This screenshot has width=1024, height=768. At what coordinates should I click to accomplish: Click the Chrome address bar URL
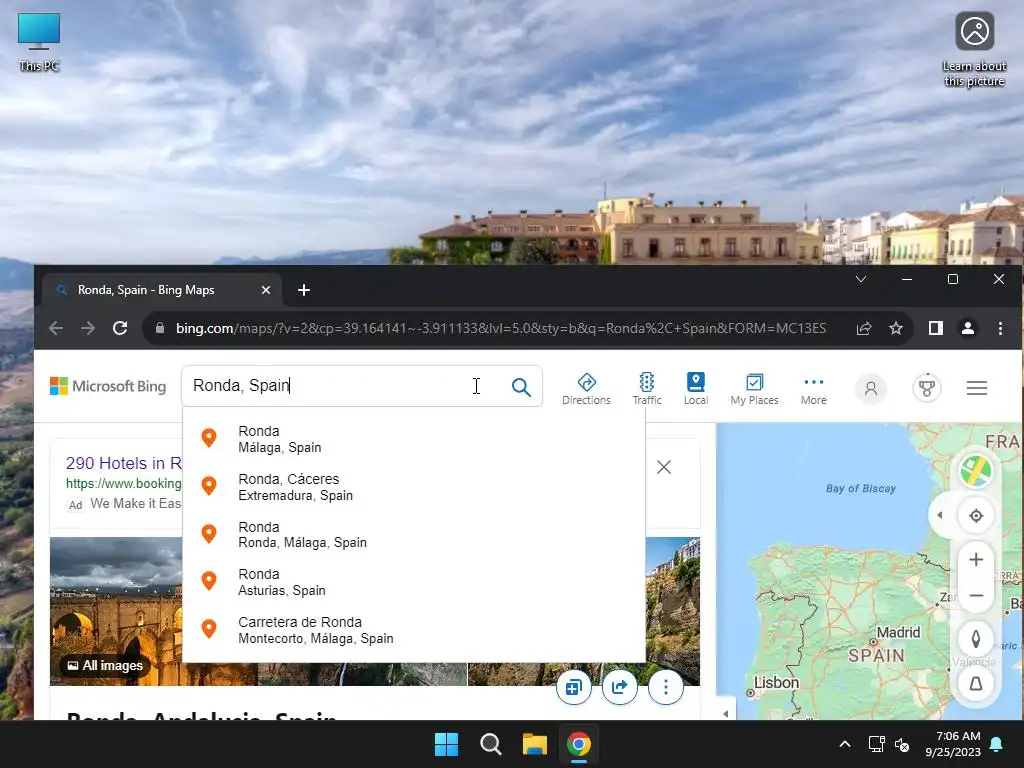pyautogui.click(x=501, y=328)
